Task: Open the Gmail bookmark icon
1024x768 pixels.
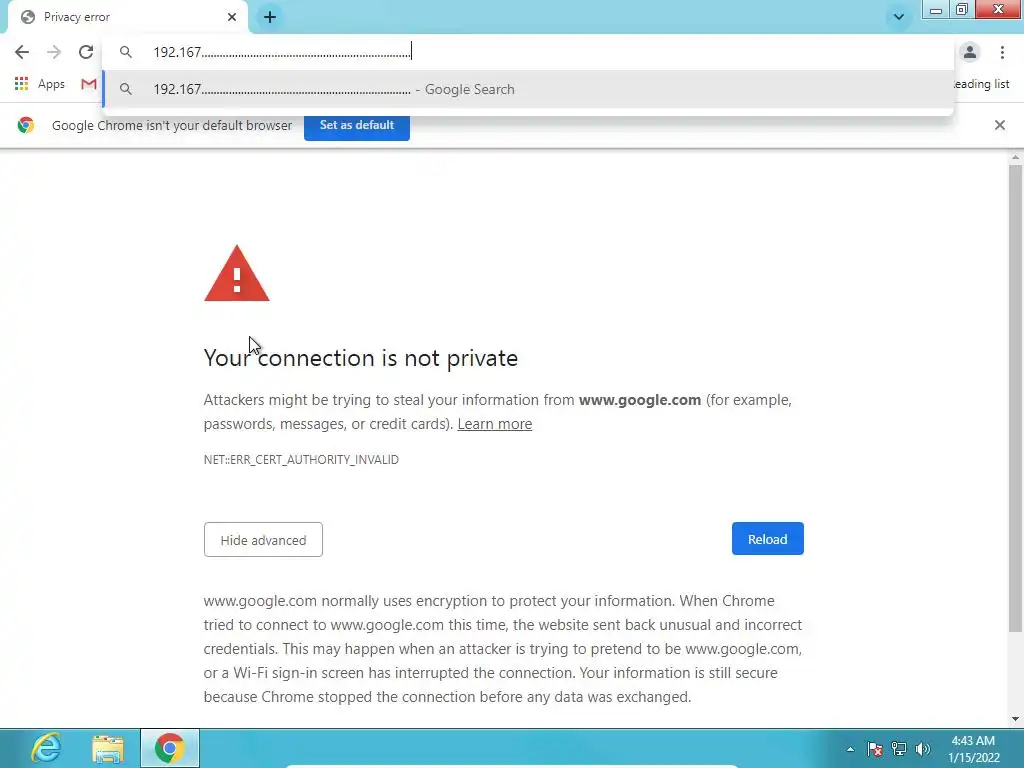Action: [89, 84]
